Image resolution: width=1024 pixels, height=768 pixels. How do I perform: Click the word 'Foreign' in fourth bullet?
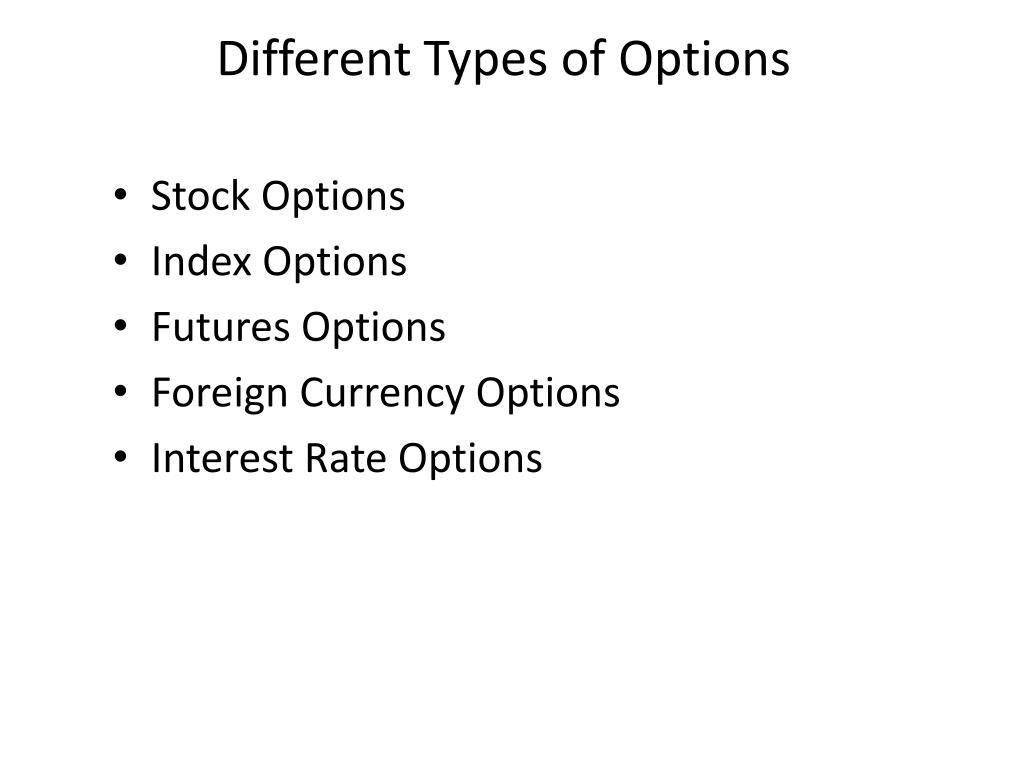click(x=219, y=394)
